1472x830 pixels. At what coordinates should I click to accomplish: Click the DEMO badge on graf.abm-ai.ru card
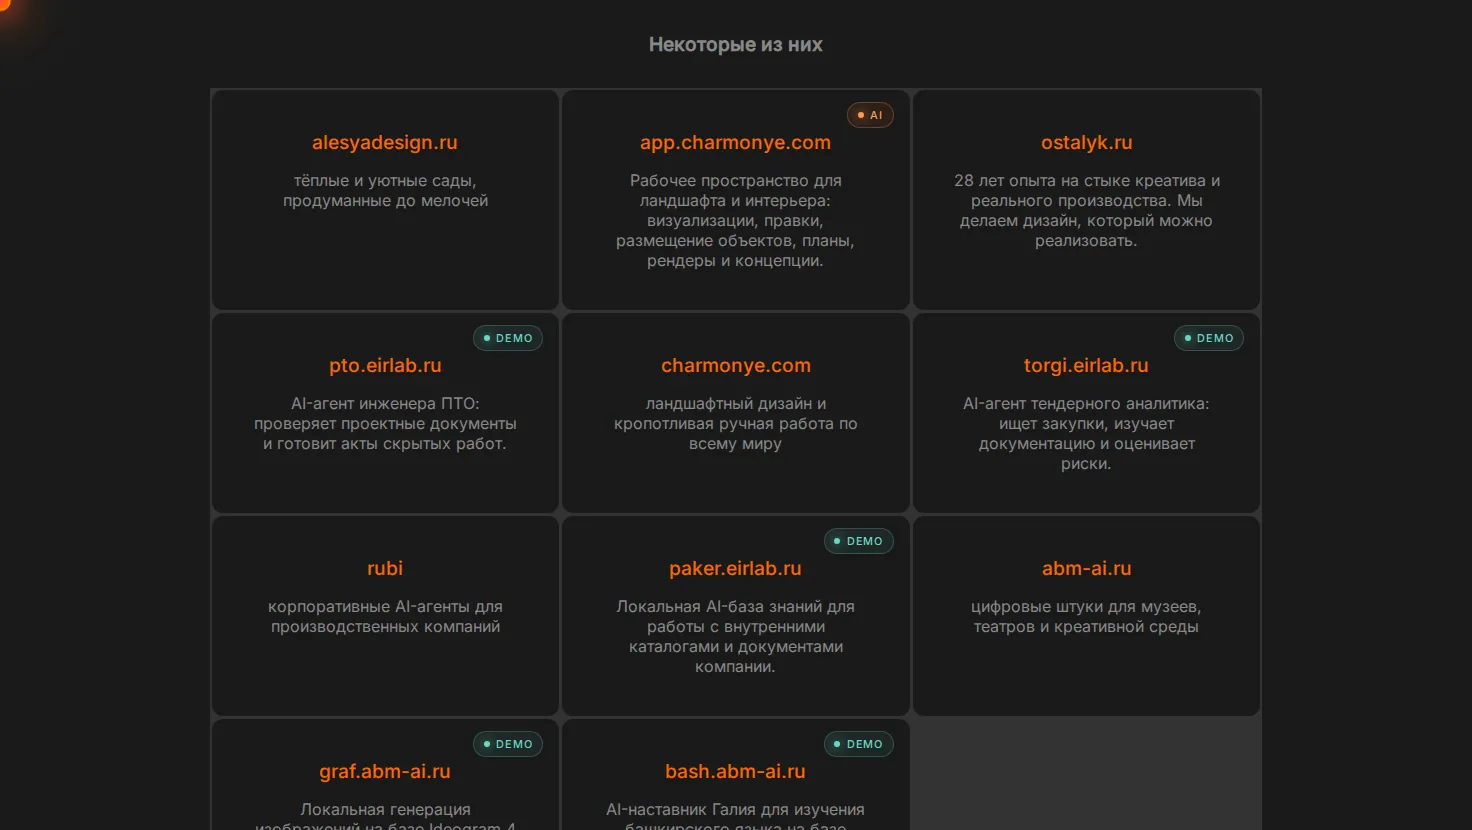tap(508, 744)
